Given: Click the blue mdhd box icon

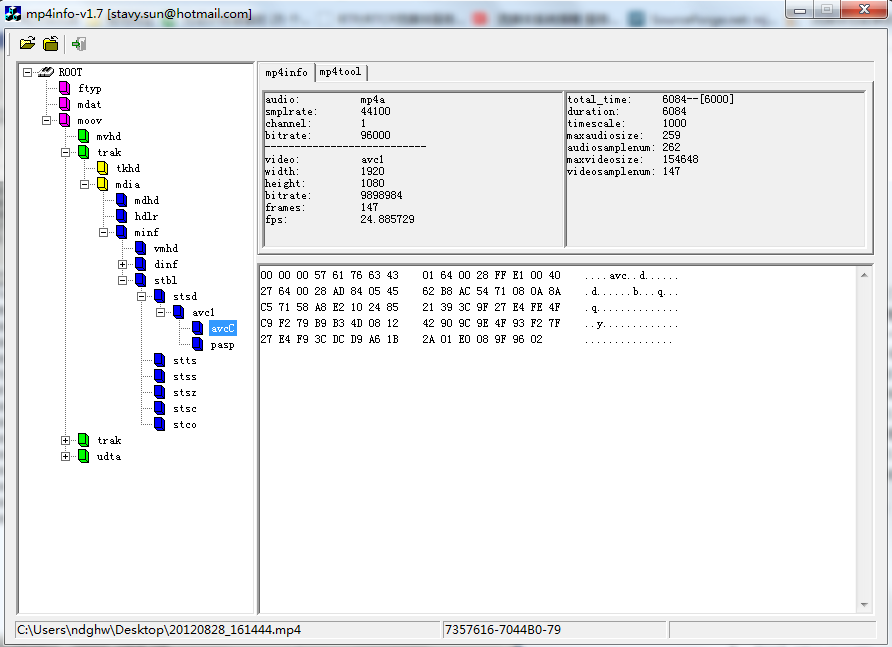Looking at the screenshot, I should click(122, 200).
